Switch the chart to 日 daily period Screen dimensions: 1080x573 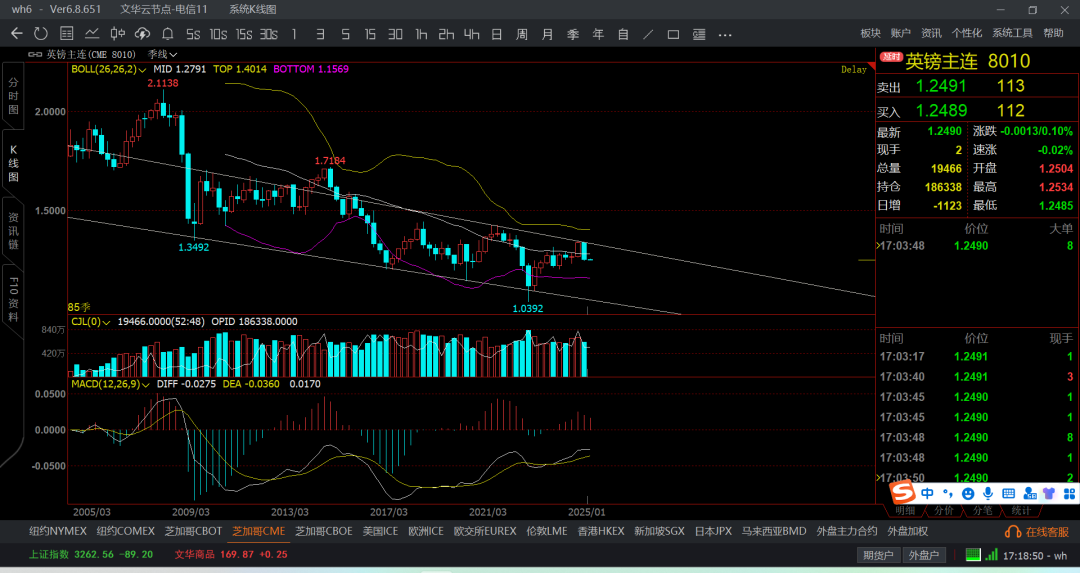[497, 34]
